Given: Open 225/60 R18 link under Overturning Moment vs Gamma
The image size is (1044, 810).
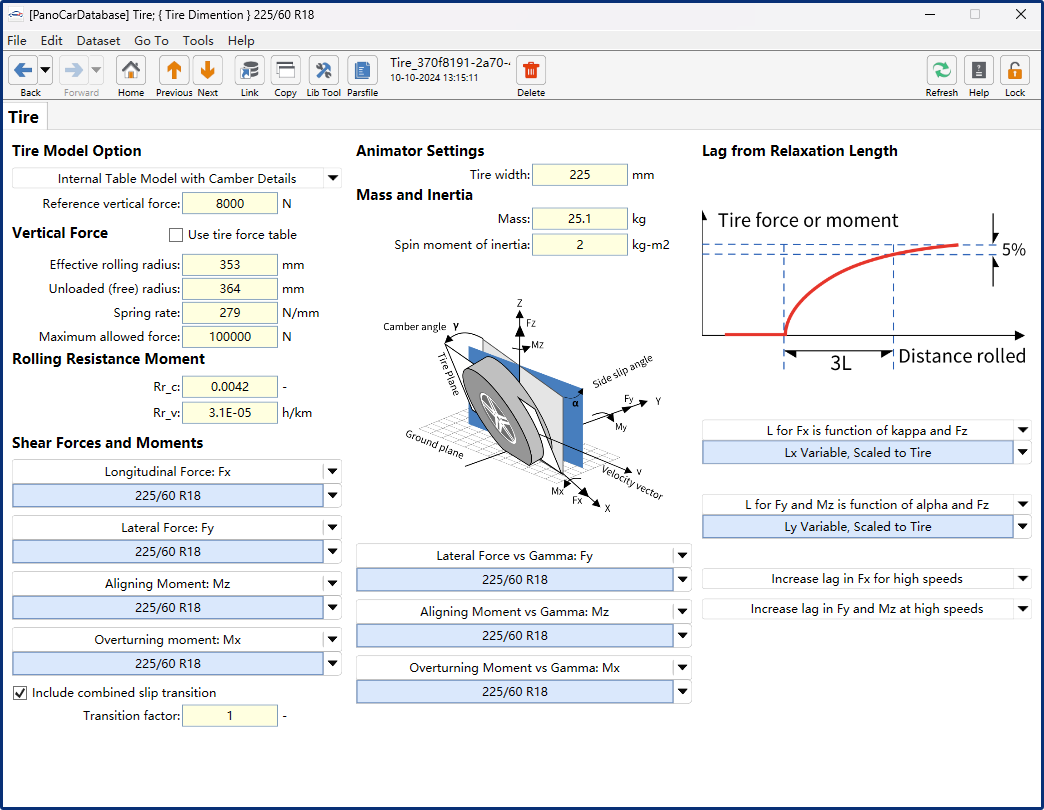Looking at the screenshot, I should (515, 692).
